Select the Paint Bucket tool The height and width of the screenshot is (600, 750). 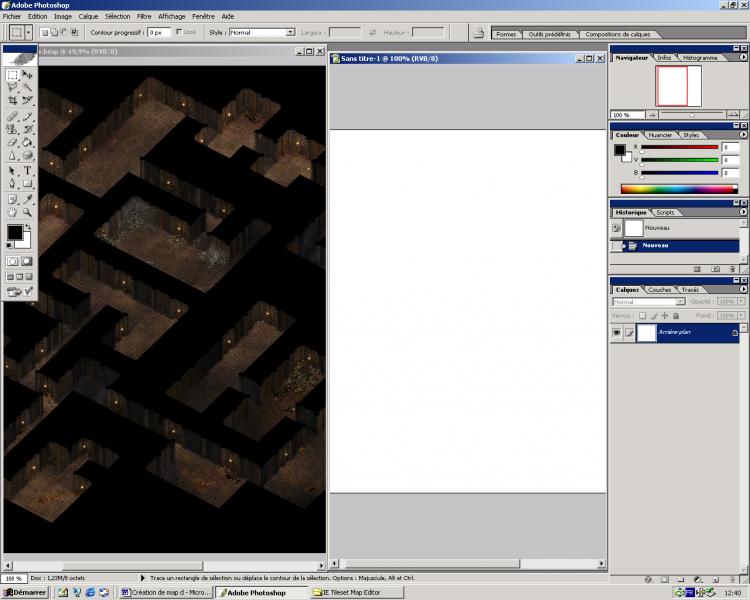pos(27,142)
